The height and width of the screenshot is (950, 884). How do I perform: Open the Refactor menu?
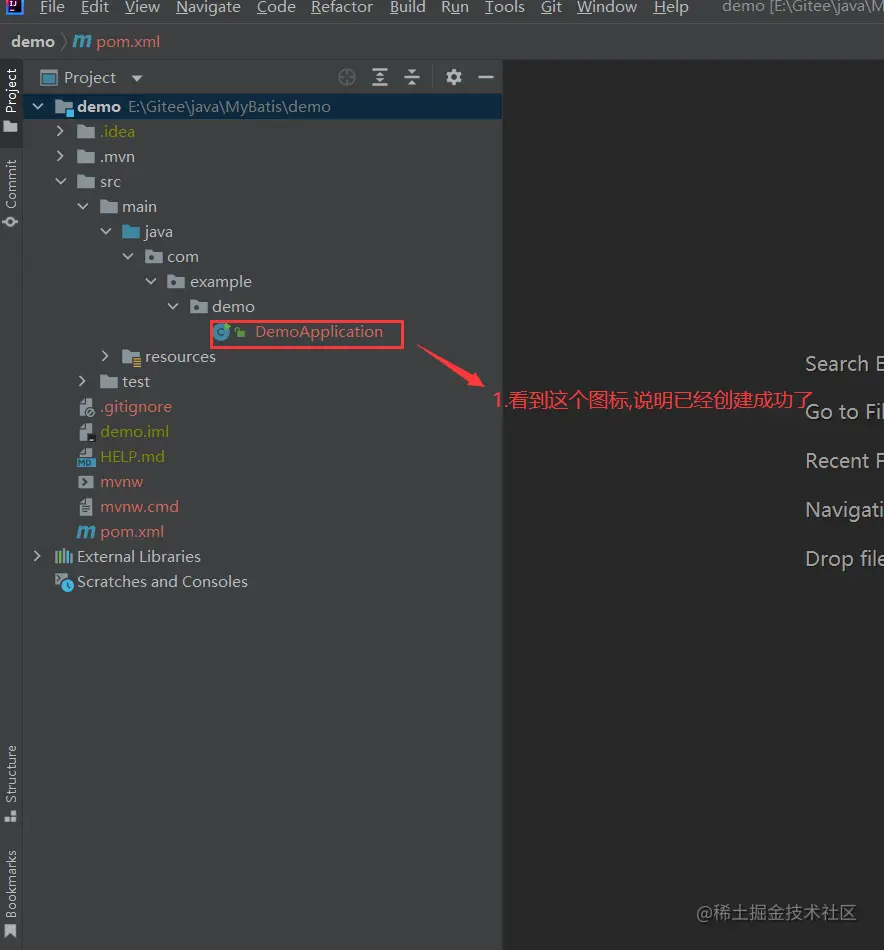[342, 7]
